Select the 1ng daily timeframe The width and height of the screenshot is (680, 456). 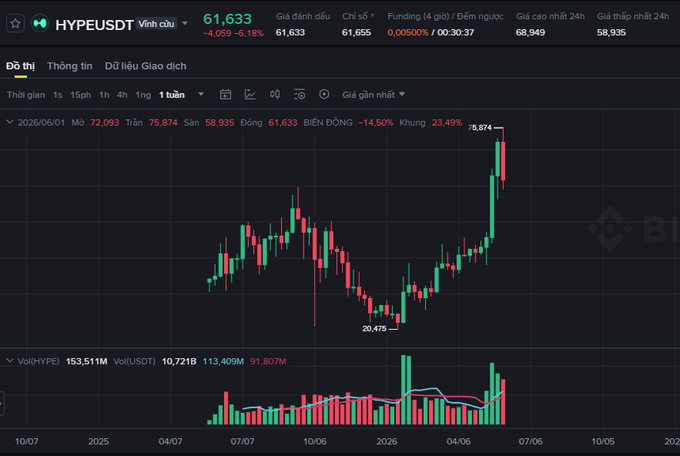pos(143,95)
